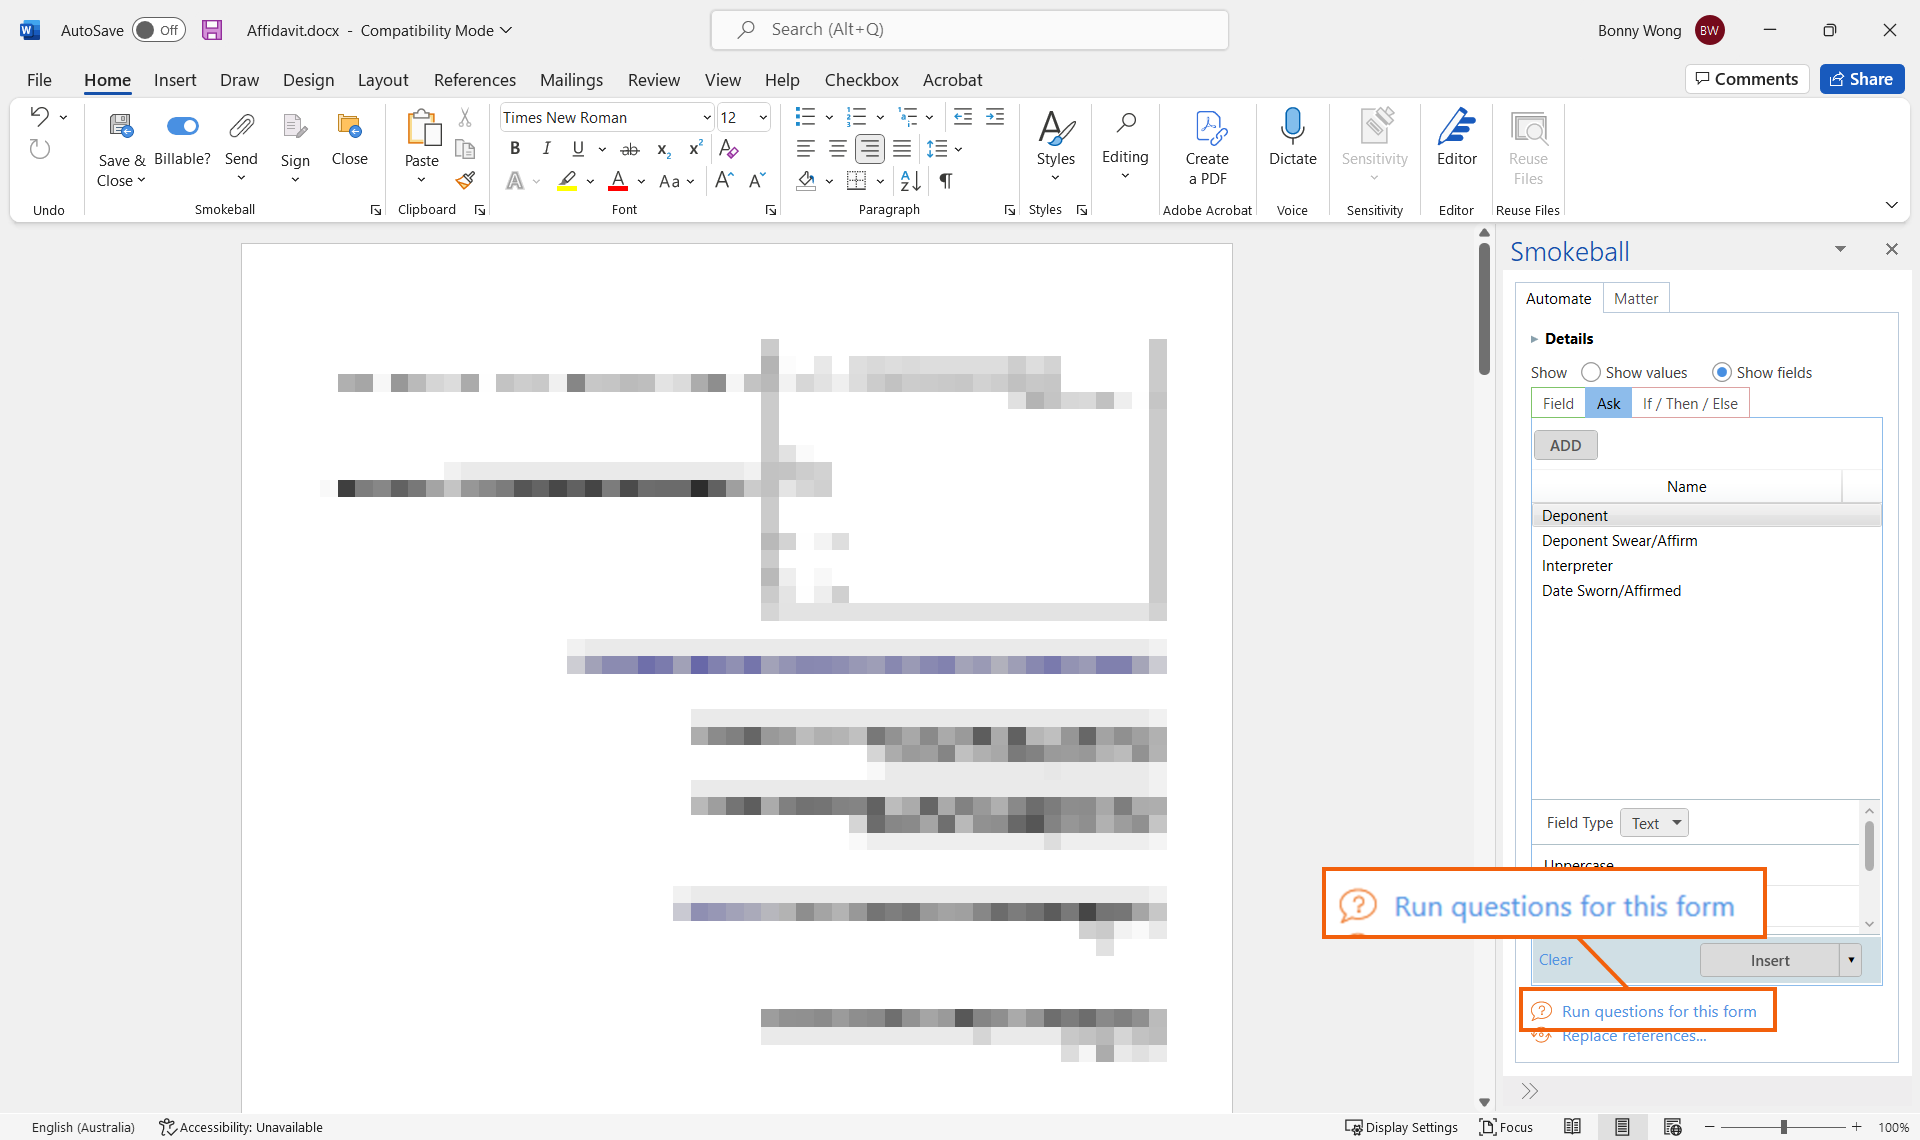Close the Smokeball pane
Image resolution: width=1920 pixels, height=1140 pixels.
(x=1891, y=249)
